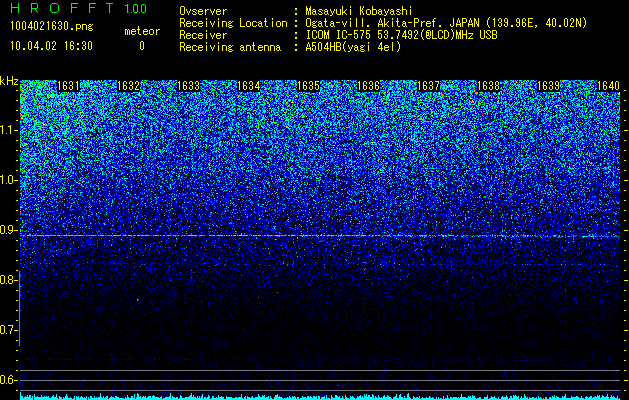
Task: Click the 1639 time marker
Action: pyautogui.click(x=549, y=86)
